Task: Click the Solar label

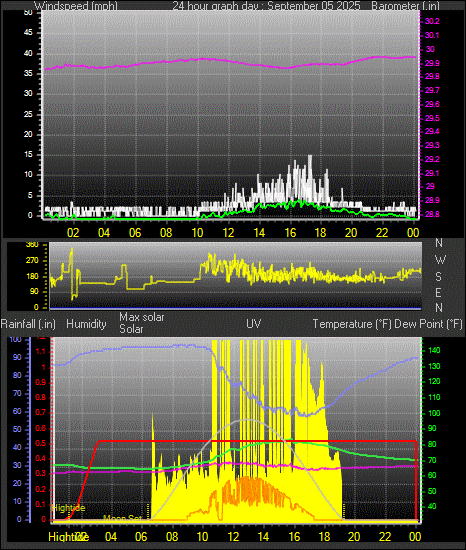Action: pos(131,329)
